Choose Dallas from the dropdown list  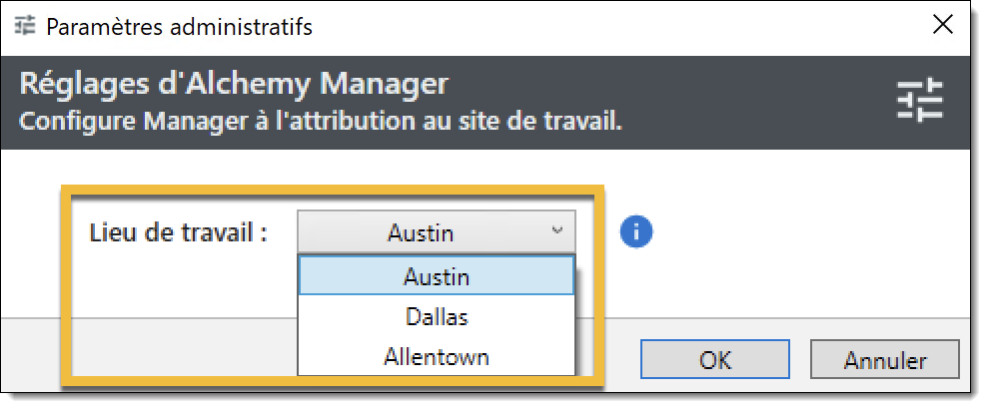click(x=436, y=316)
